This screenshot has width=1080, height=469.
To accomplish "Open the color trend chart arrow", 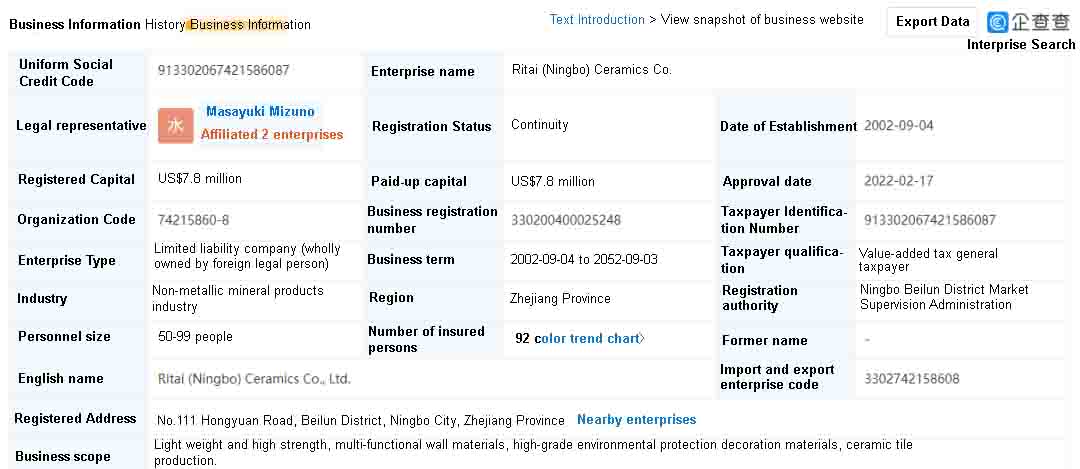I will [x=642, y=338].
